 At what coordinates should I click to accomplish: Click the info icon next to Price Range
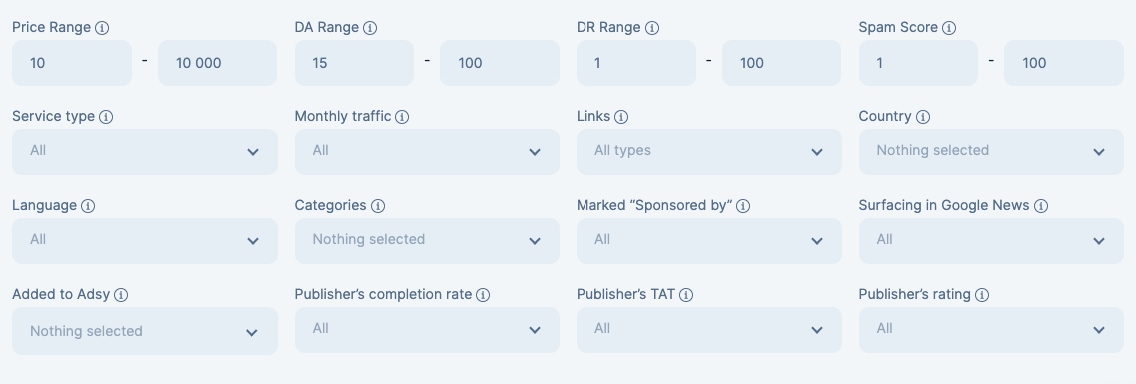pyautogui.click(x=102, y=28)
